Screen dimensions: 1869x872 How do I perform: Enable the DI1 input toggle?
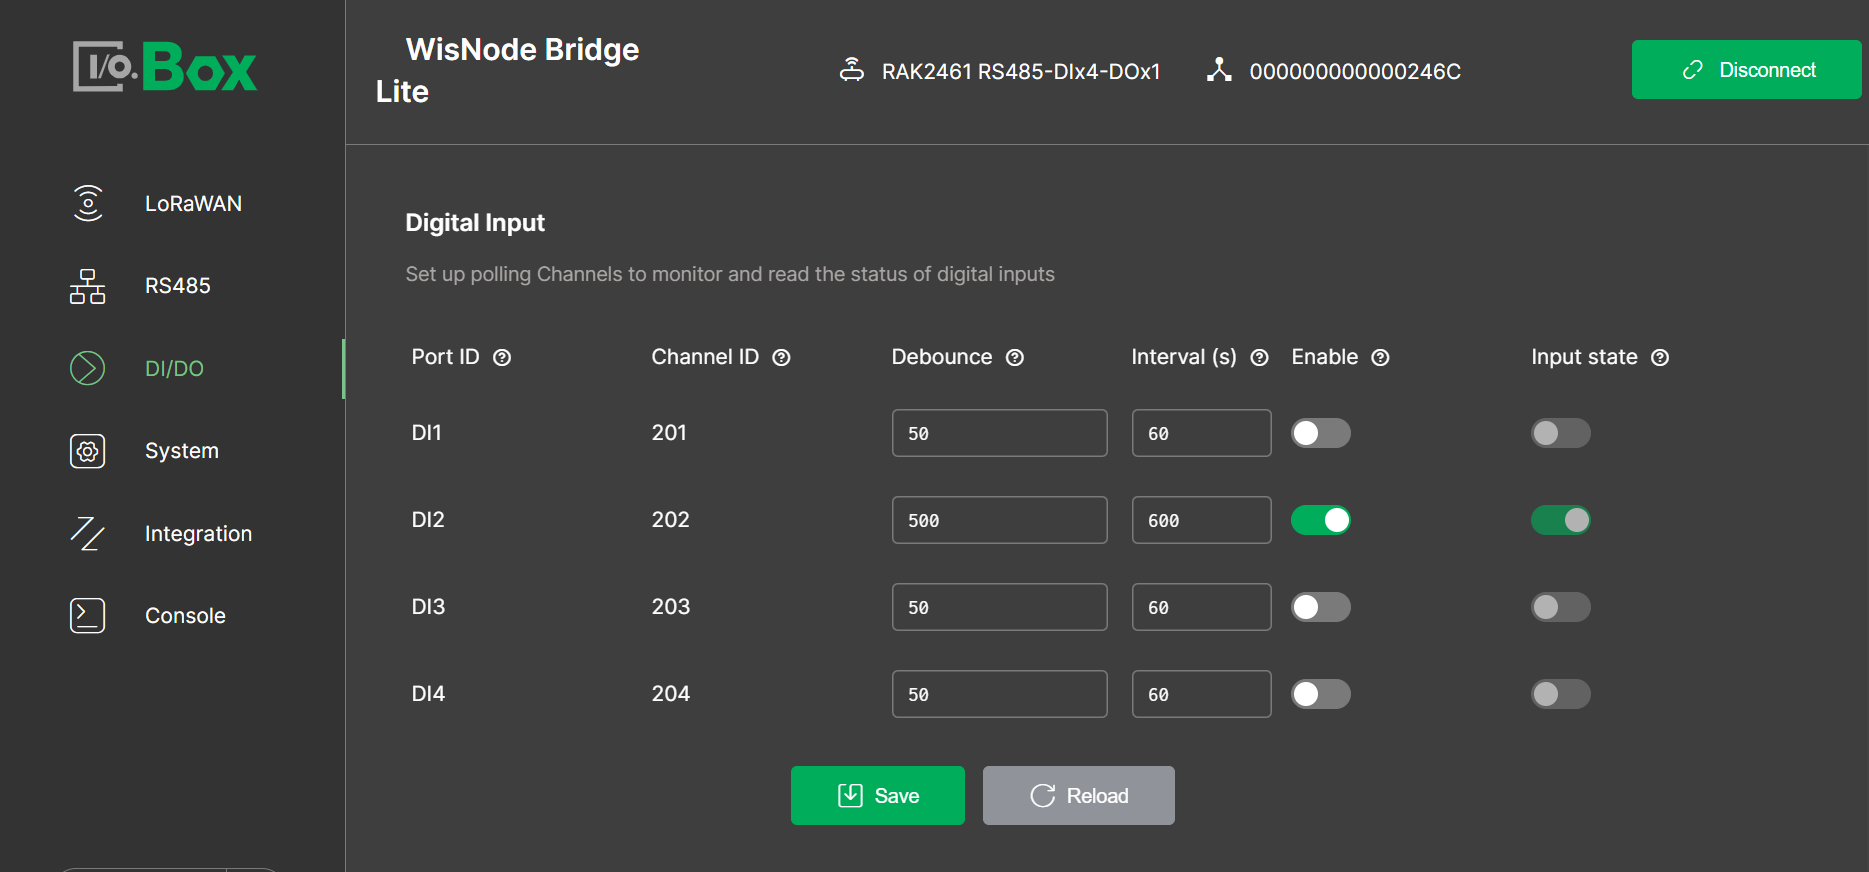[x=1320, y=433]
